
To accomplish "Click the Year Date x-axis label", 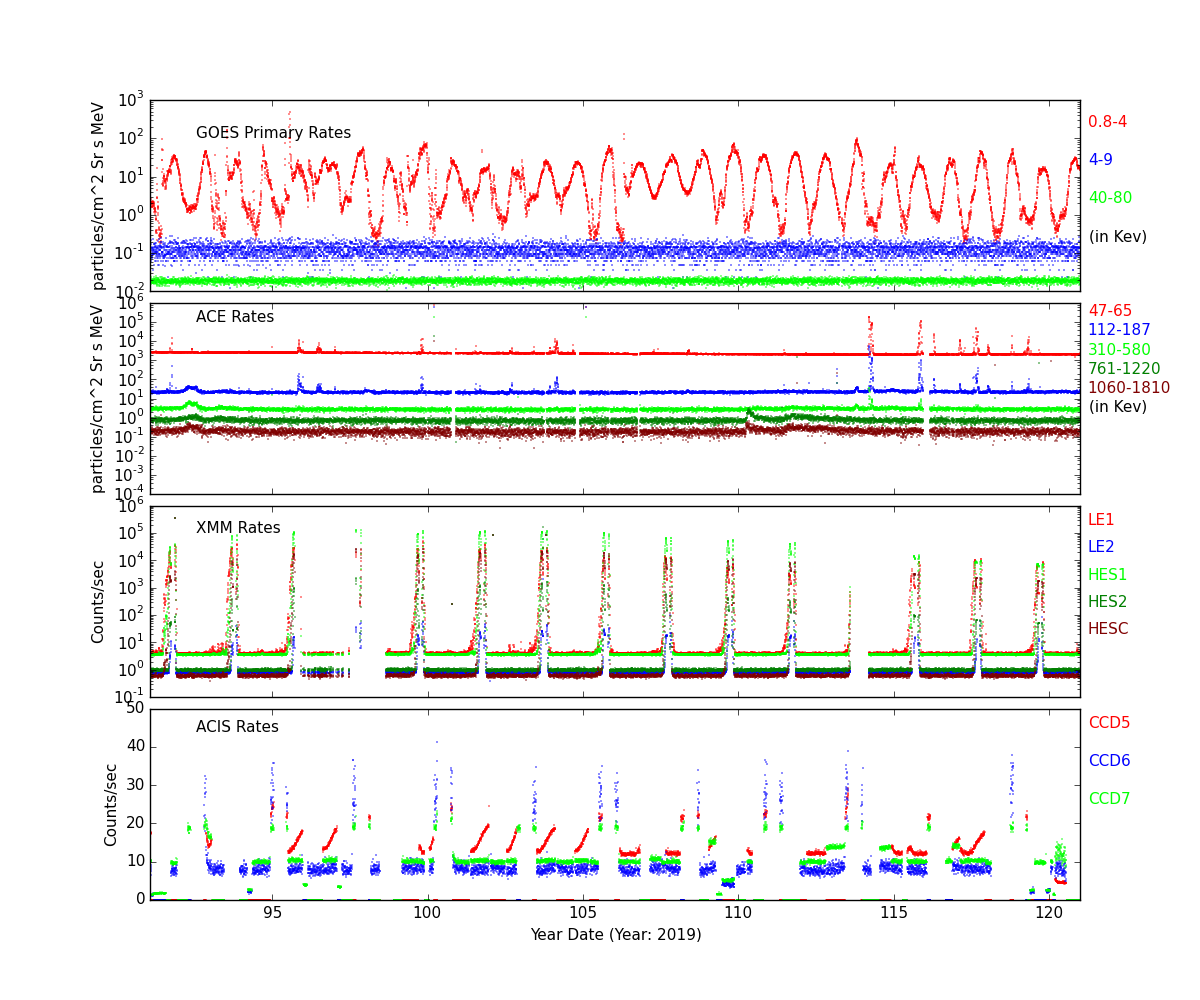I will pos(615,935).
